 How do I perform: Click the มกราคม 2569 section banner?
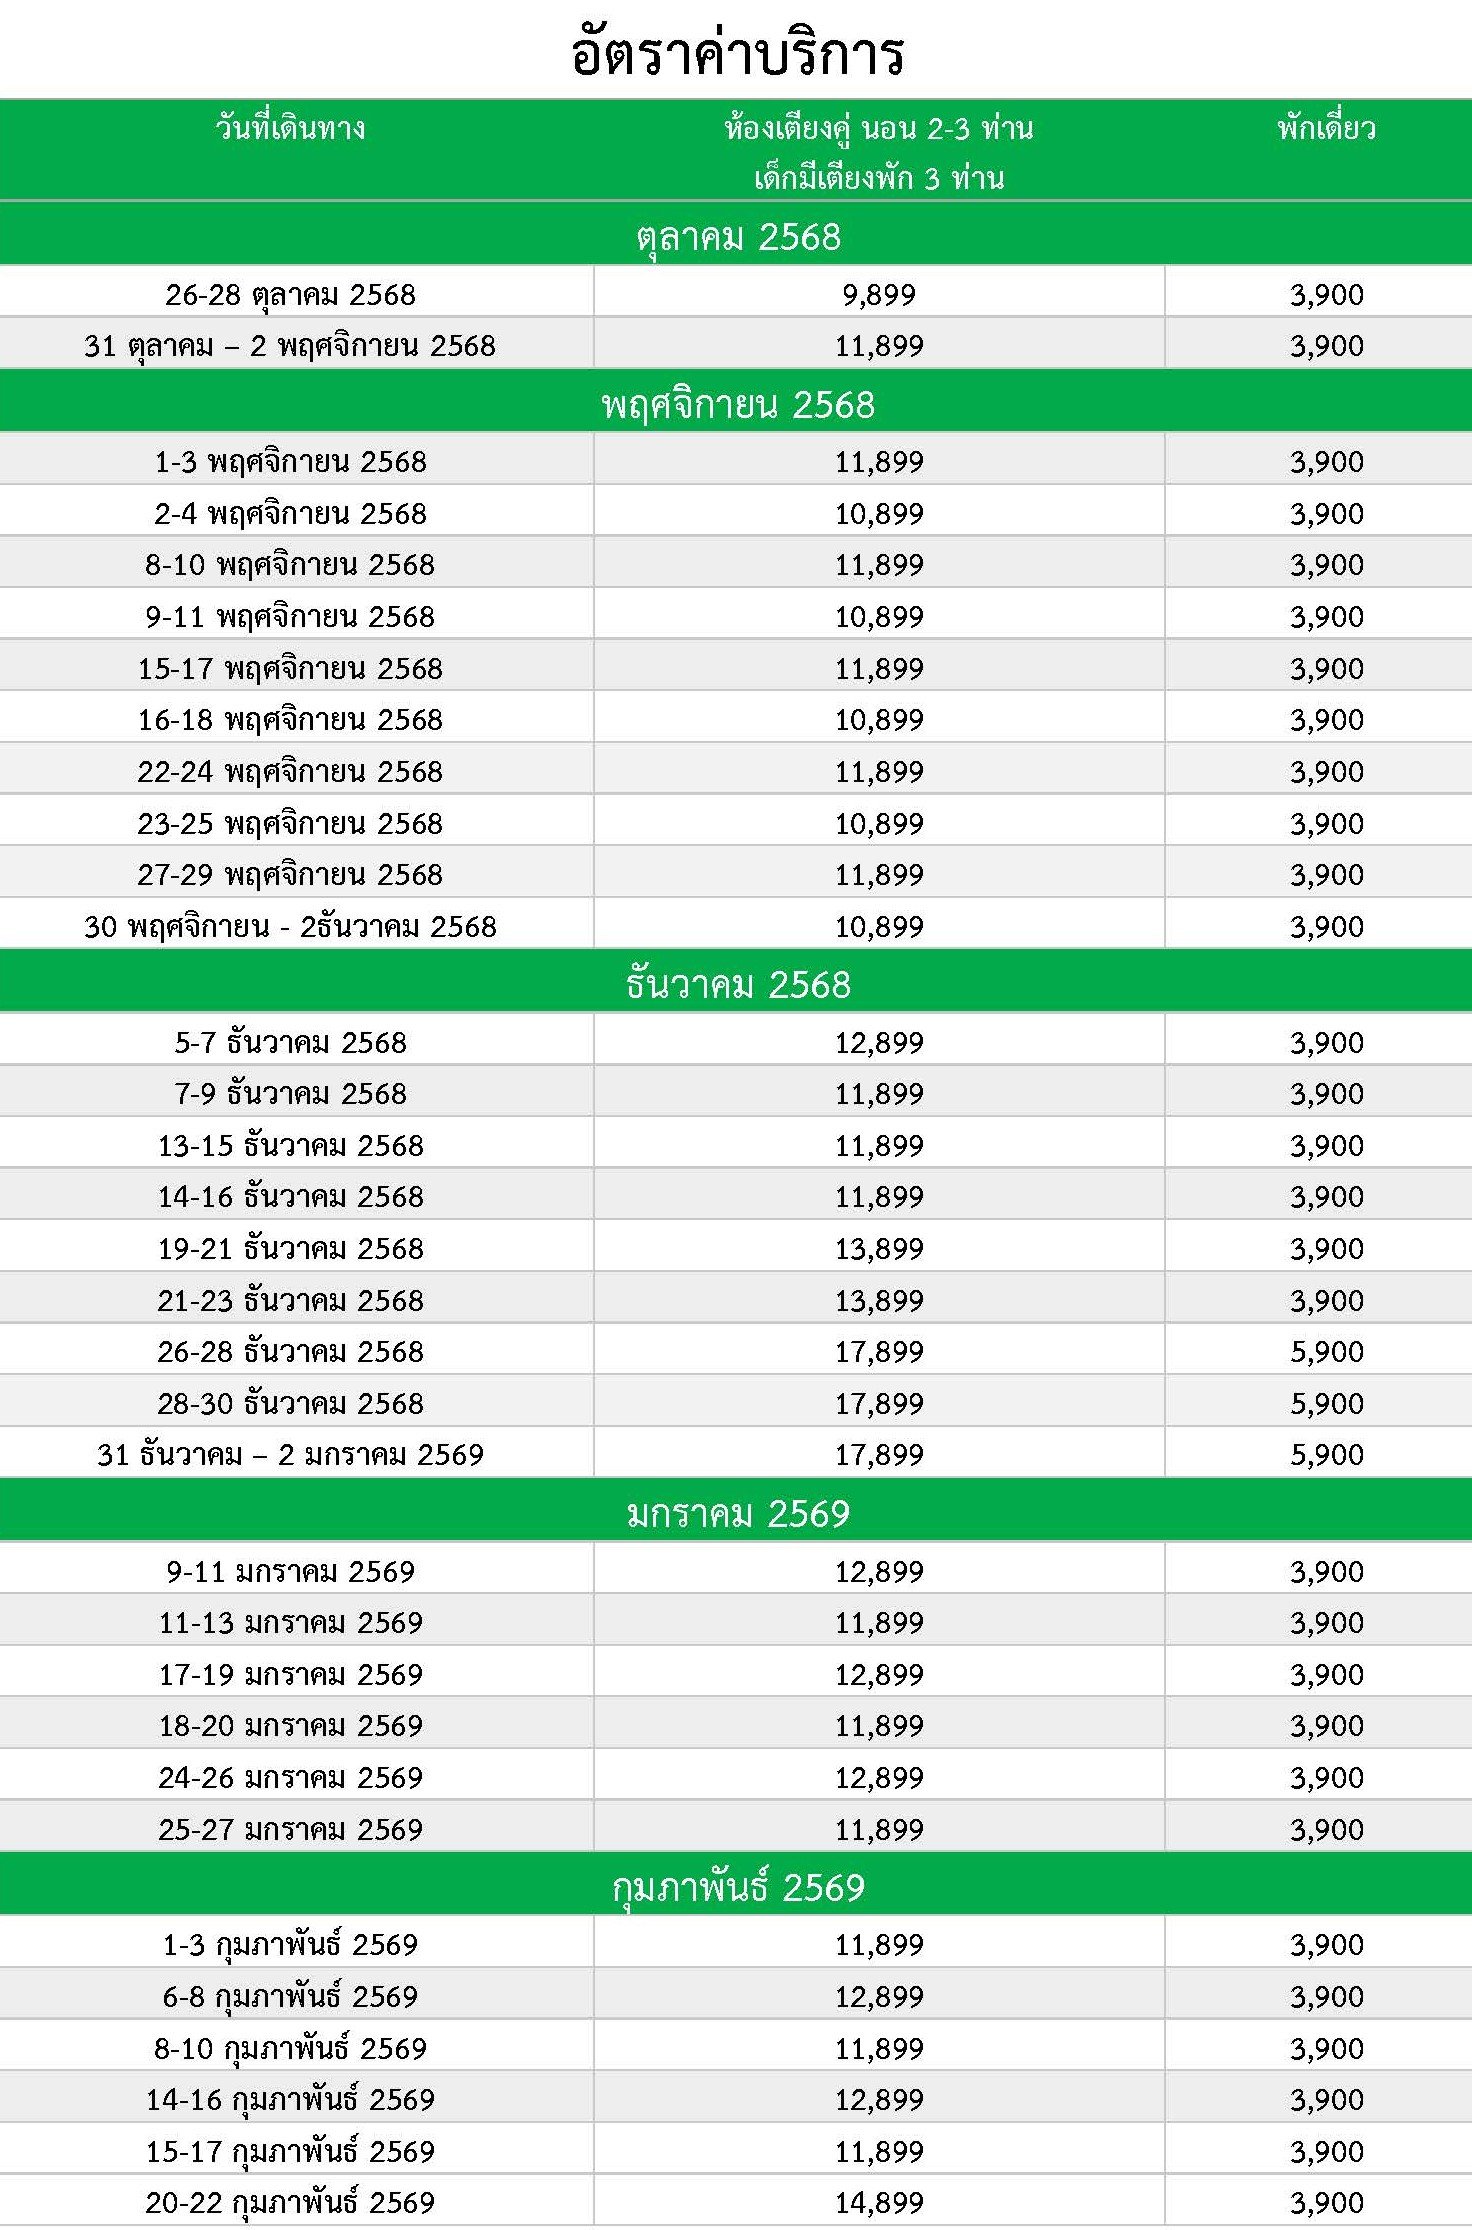(737, 1513)
